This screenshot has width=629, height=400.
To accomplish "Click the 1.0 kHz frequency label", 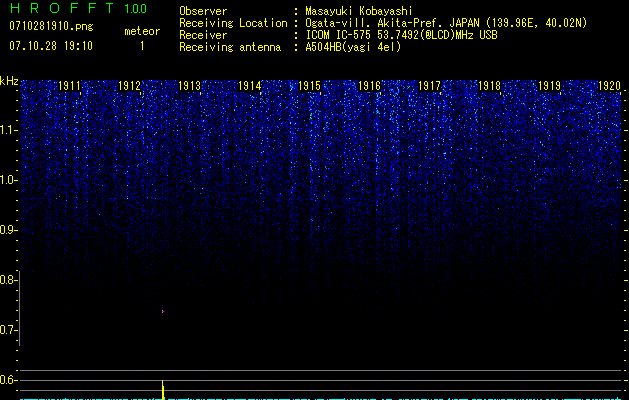I will (8, 180).
